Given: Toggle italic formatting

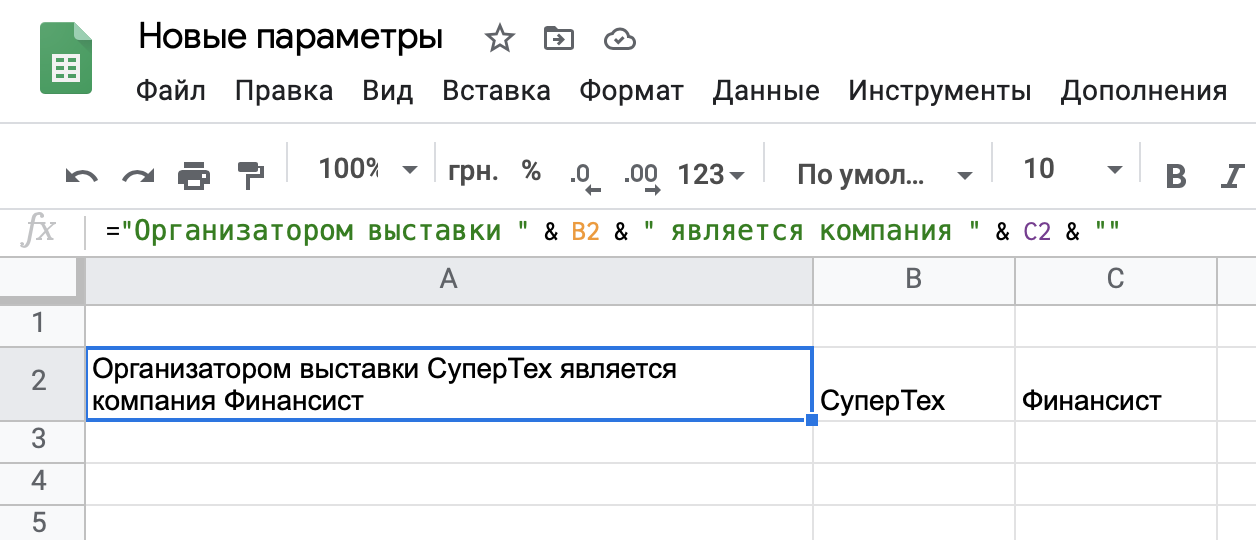Looking at the screenshot, I should (x=1232, y=177).
